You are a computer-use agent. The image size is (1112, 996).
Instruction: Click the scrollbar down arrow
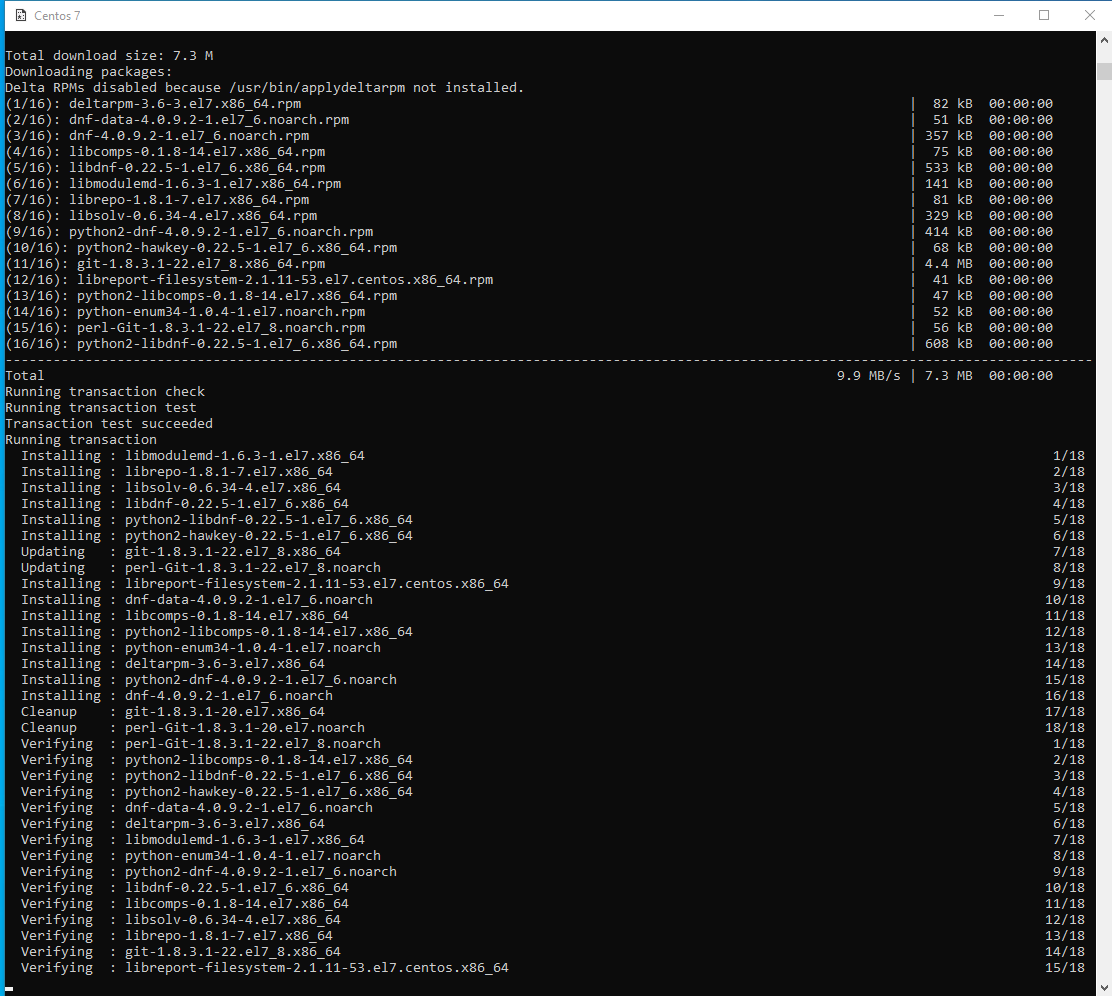(1103, 985)
